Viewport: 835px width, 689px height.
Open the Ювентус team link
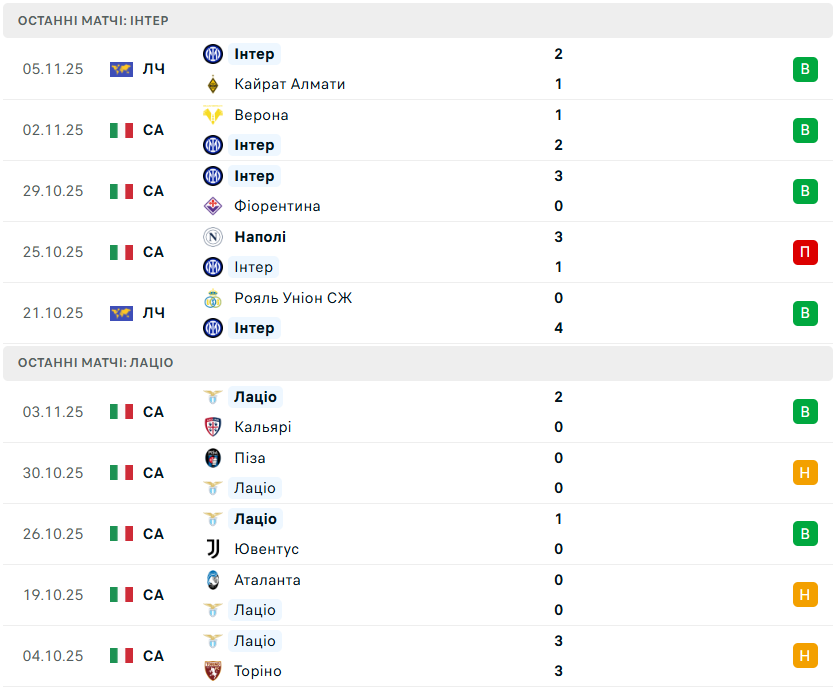pos(266,549)
